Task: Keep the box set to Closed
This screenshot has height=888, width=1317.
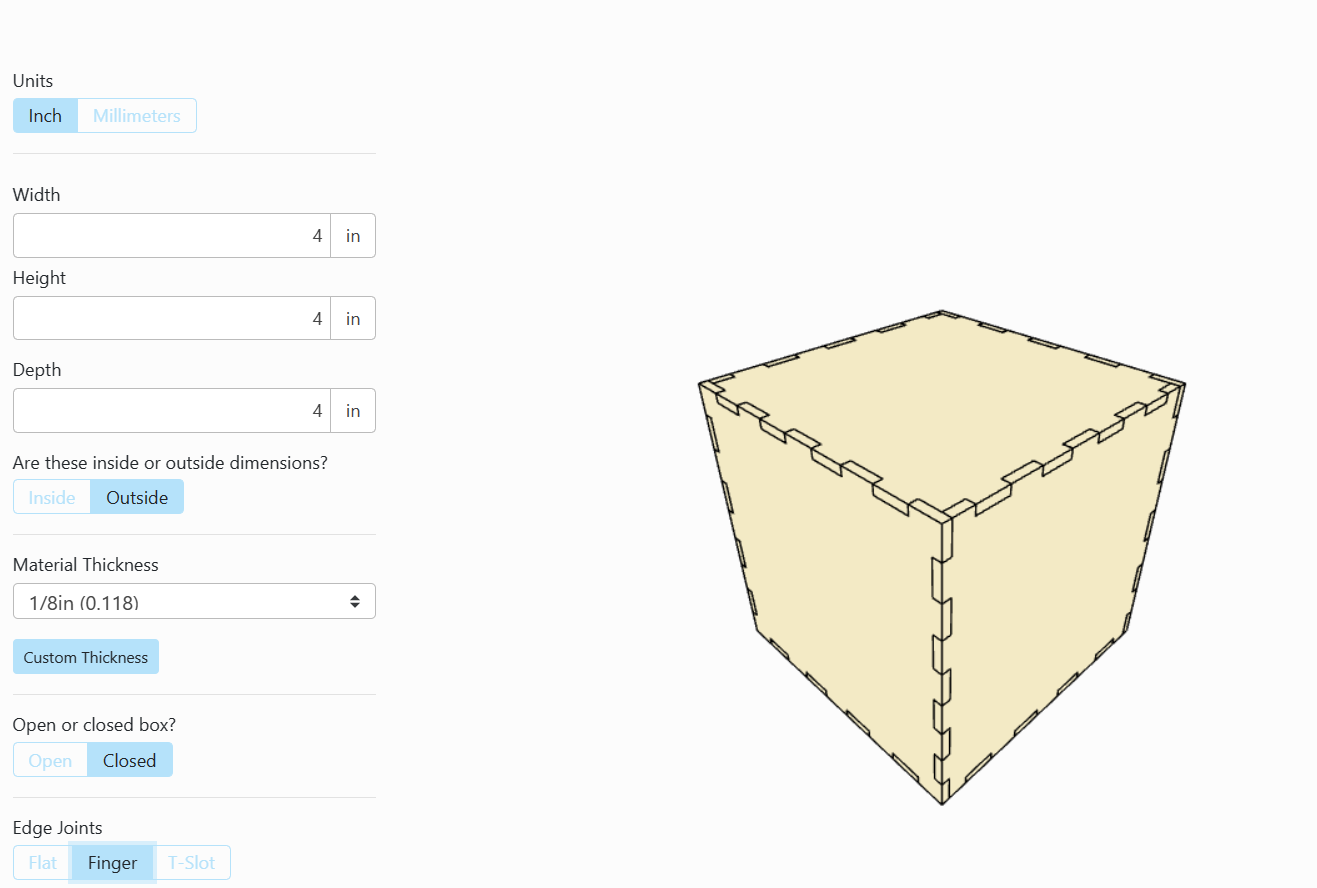Action: (x=129, y=760)
